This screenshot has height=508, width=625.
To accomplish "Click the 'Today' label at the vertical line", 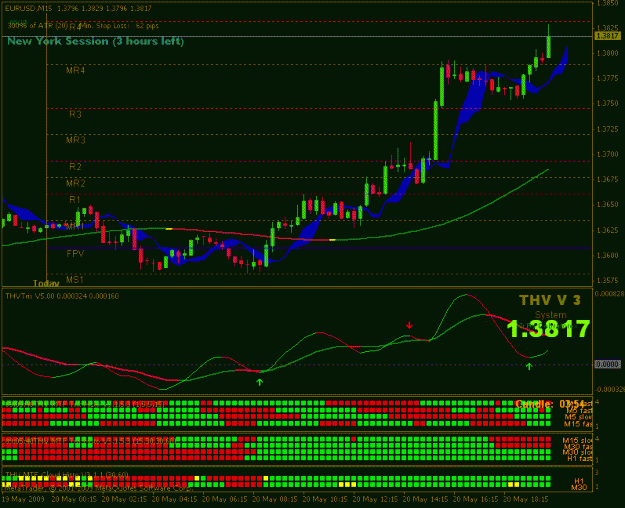I will (x=46, y=283).
